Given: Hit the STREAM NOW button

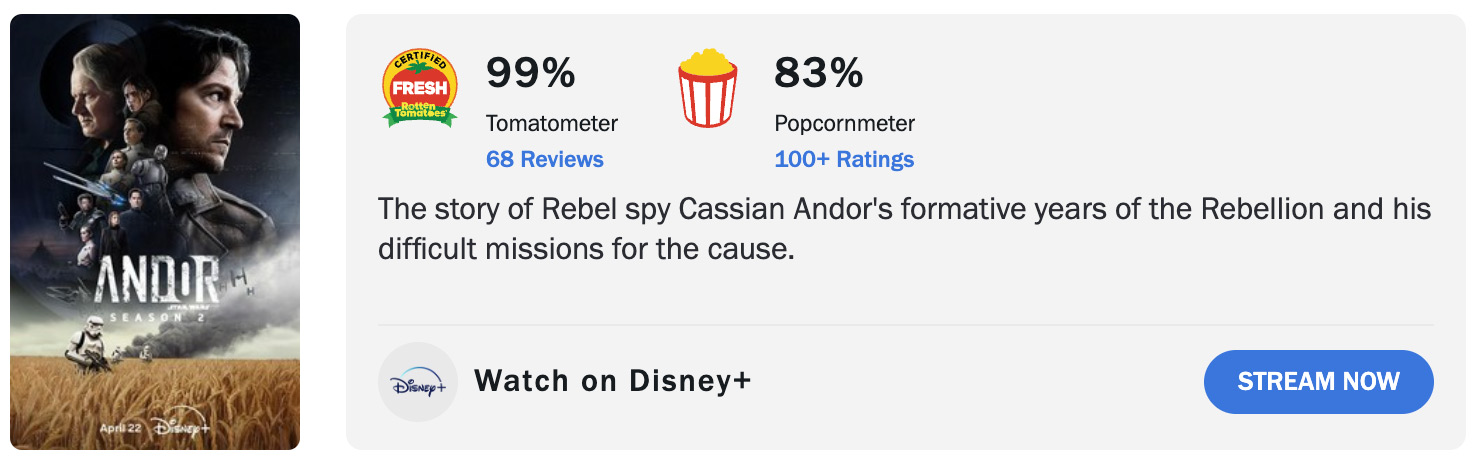Looking at the screenshot, I should pos(1319,382).
